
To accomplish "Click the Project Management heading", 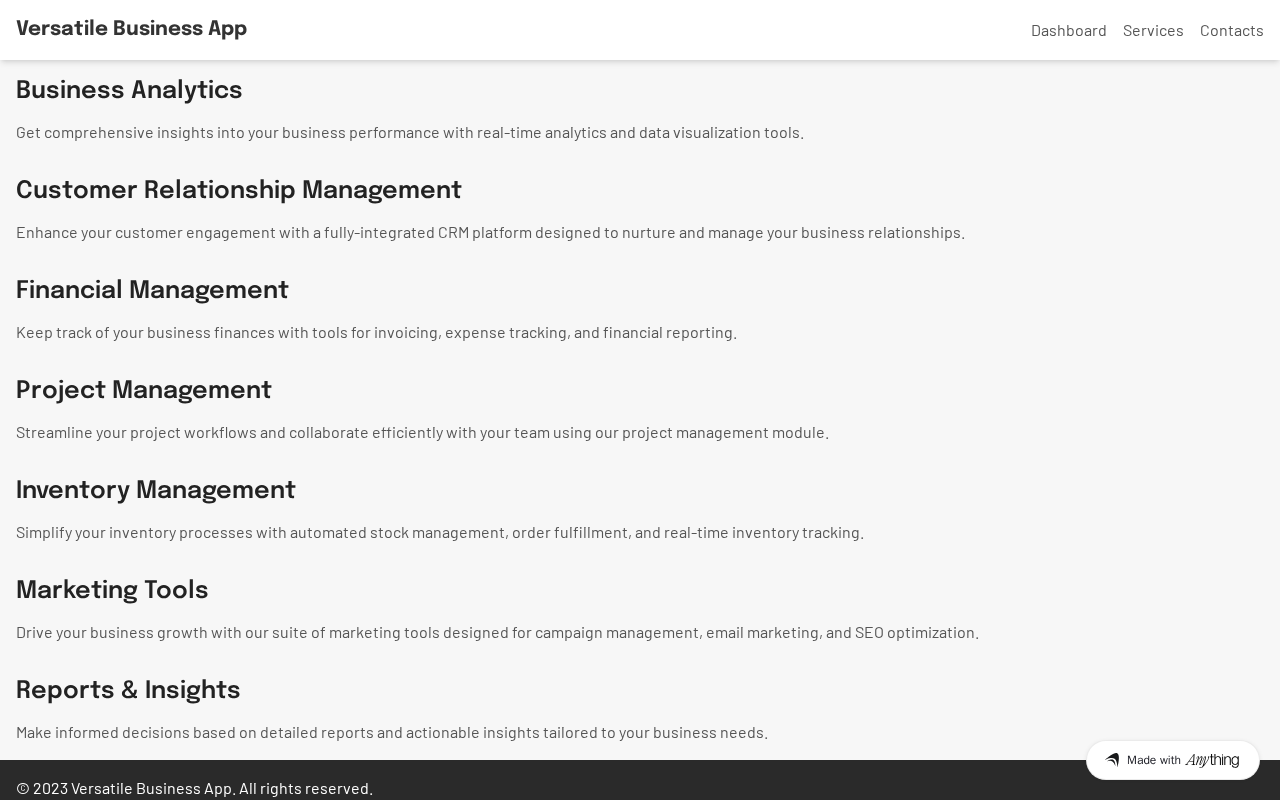I will [x=143, y=391].
